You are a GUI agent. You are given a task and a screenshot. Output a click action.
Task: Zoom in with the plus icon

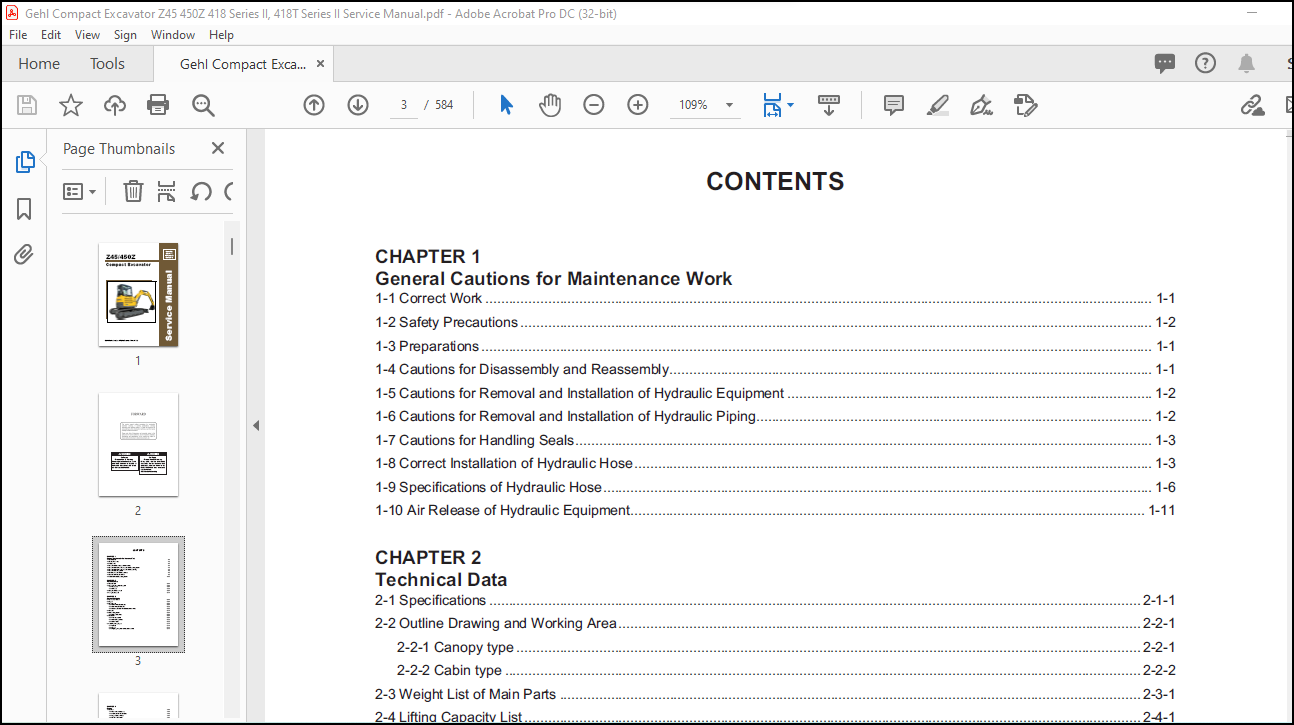pyautogui.click(x=638, y=105)
